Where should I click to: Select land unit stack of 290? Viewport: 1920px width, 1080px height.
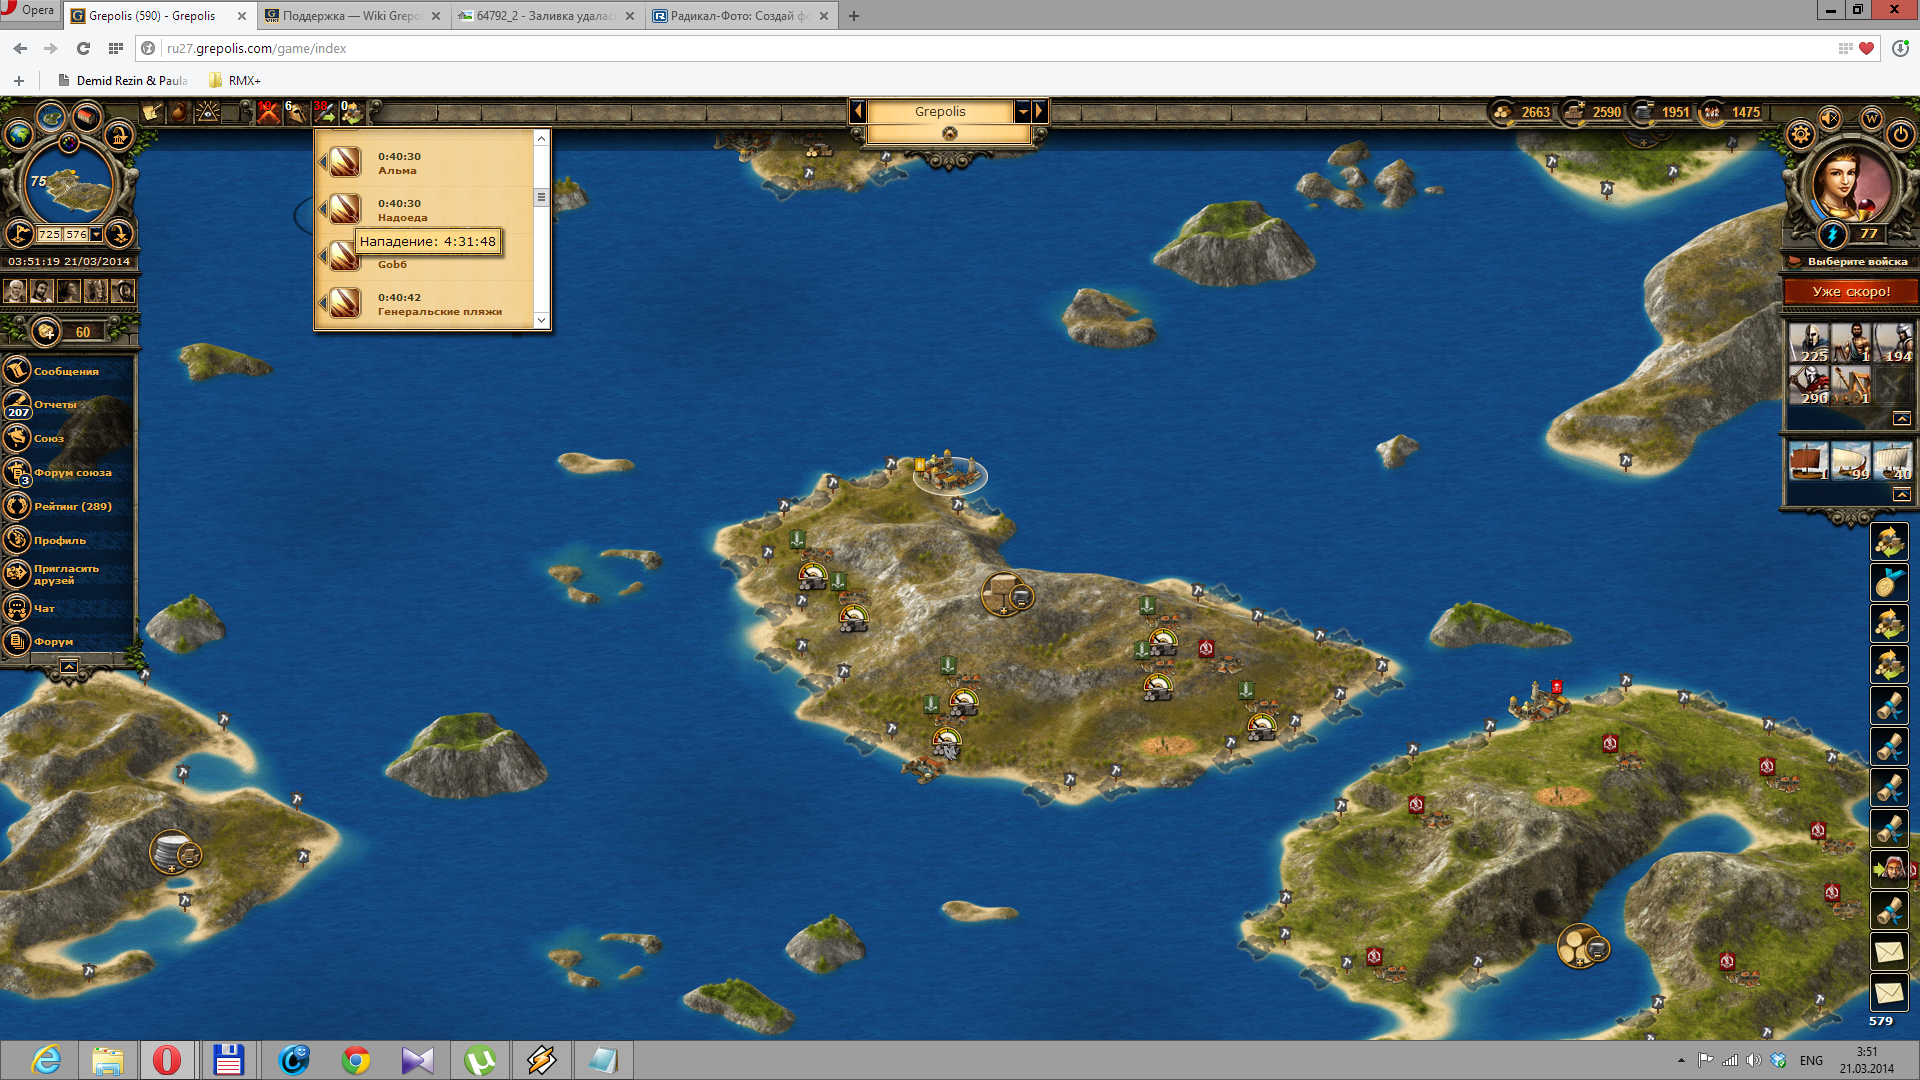pyautogui.click(x=1808, y=385)
